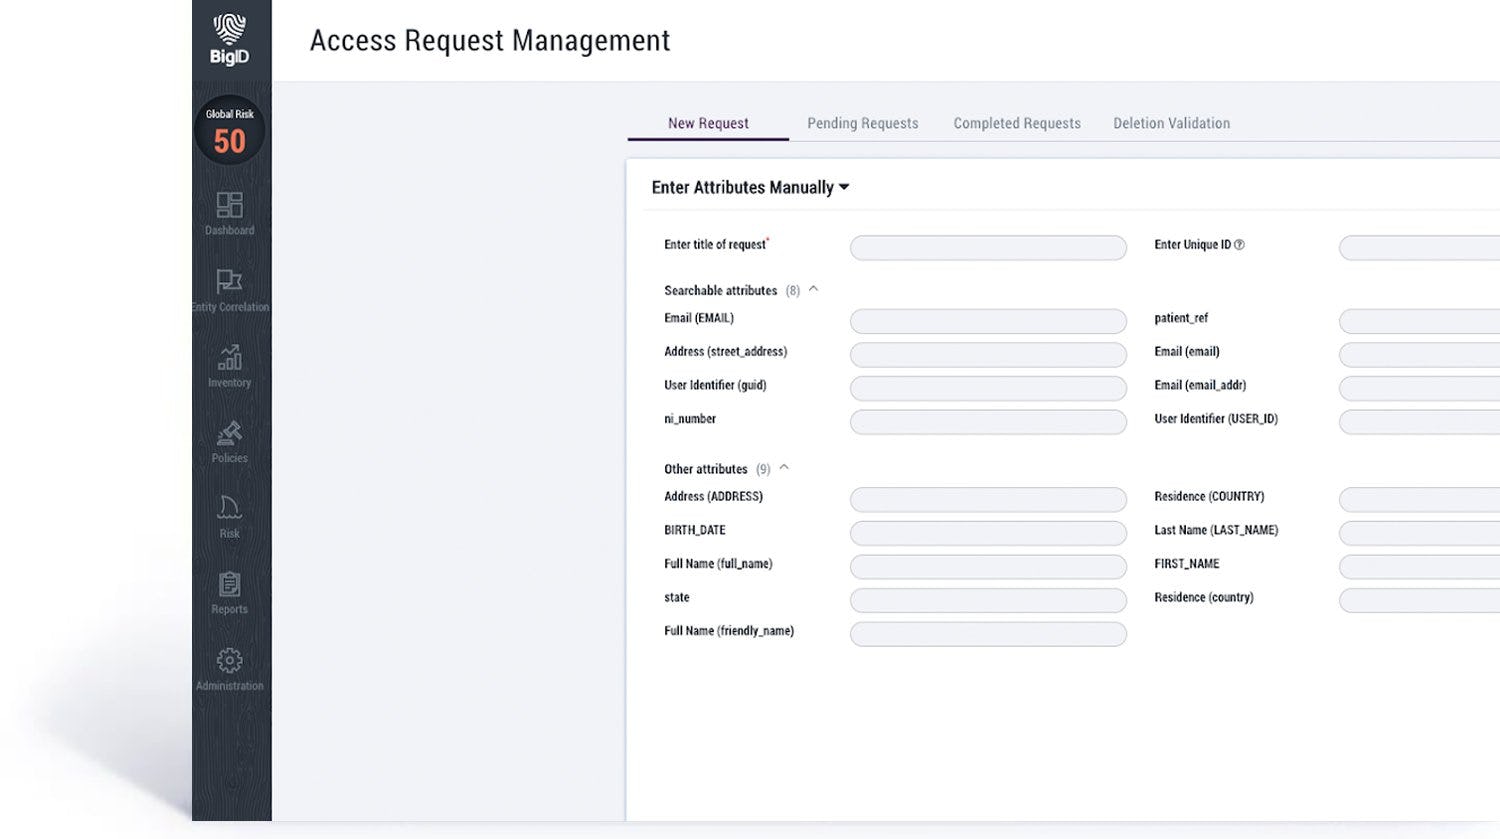Screen dimensions: 1500x839
Task: Select the New Request tab
Action: coord(708,123)
